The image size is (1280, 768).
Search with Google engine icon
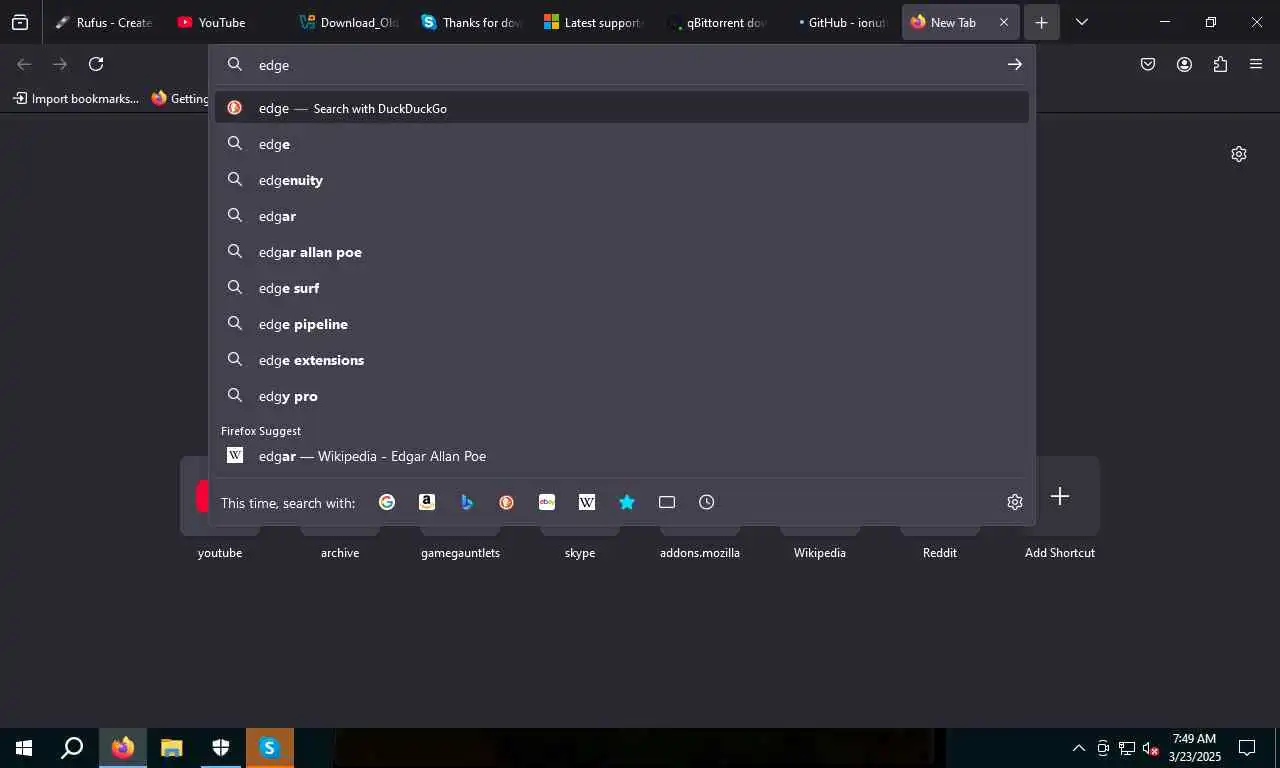387,502
